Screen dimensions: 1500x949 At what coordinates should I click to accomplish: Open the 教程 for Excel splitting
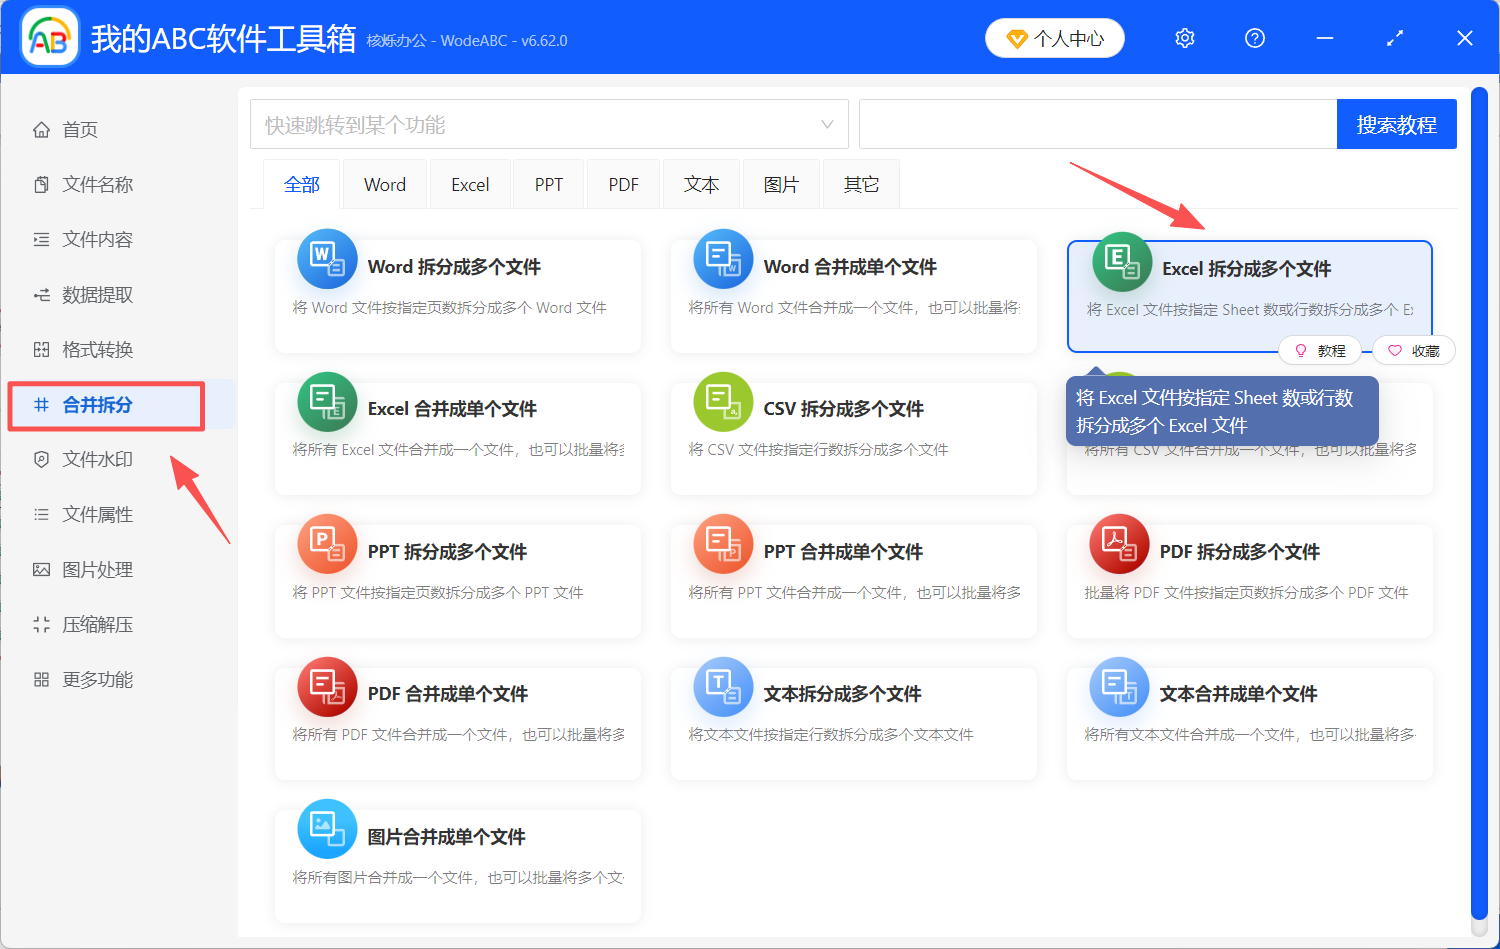[x=1320, y=350]
